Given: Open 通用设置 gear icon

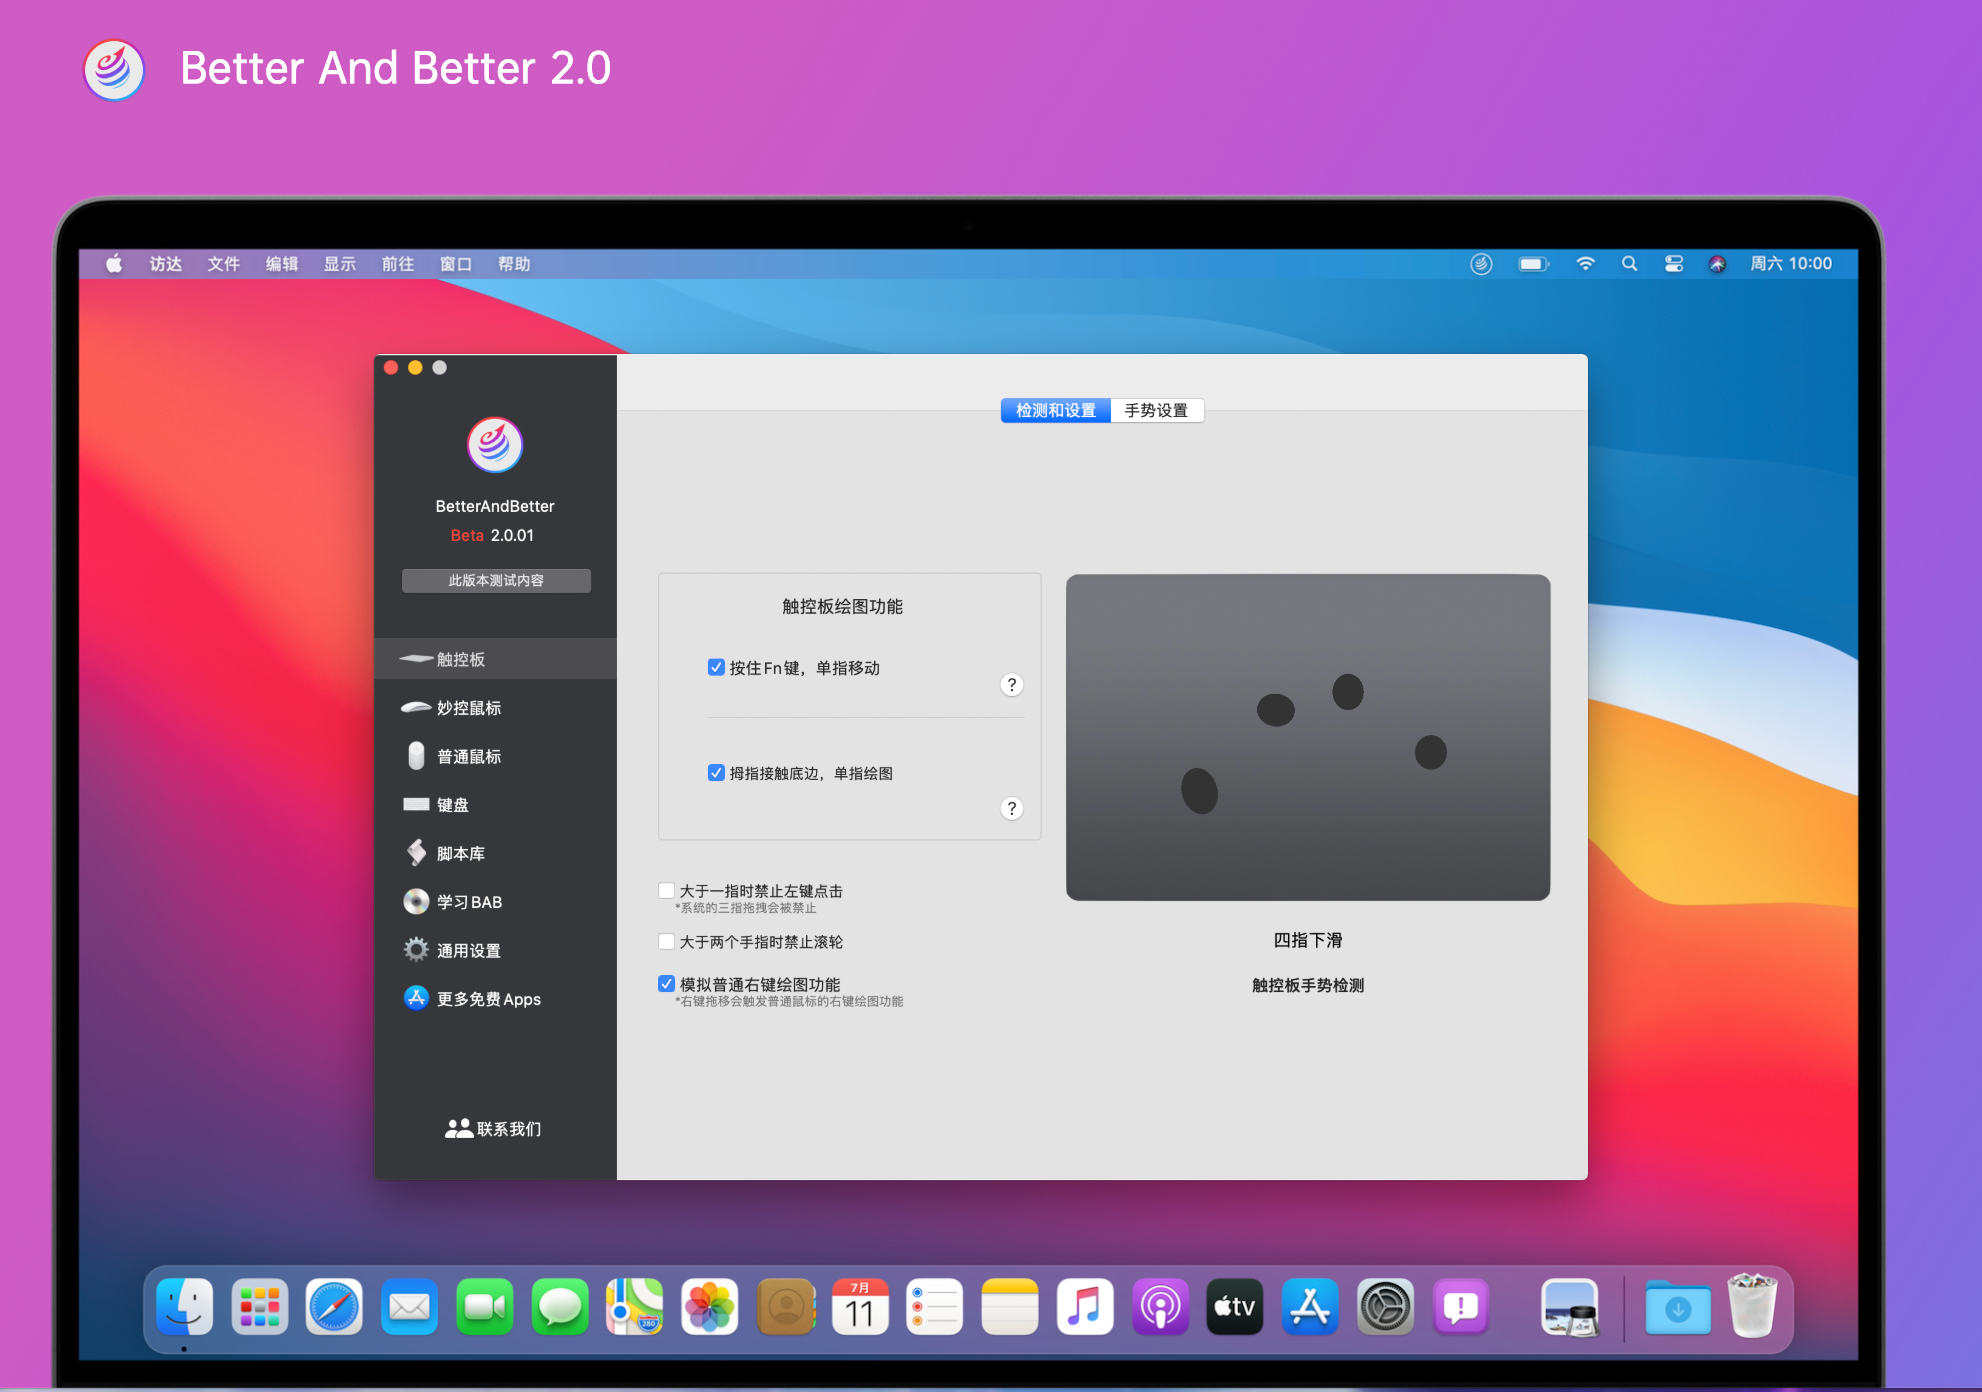Looking at the screenshot, I should 416,950.
